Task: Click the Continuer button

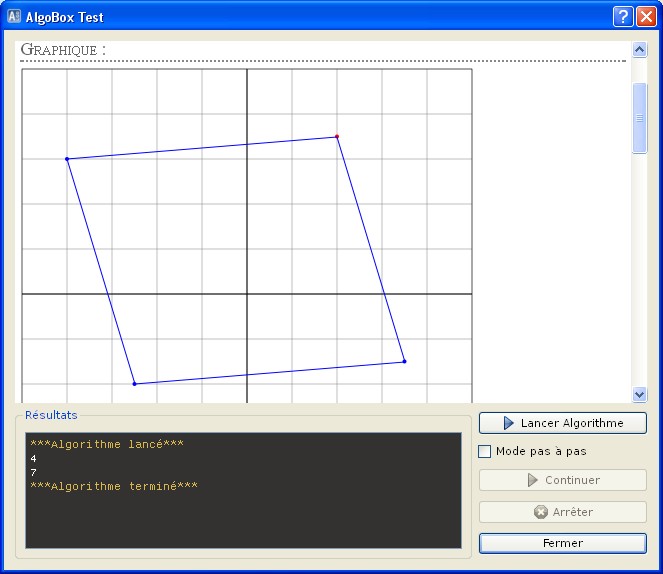Action: coord(562,480)
